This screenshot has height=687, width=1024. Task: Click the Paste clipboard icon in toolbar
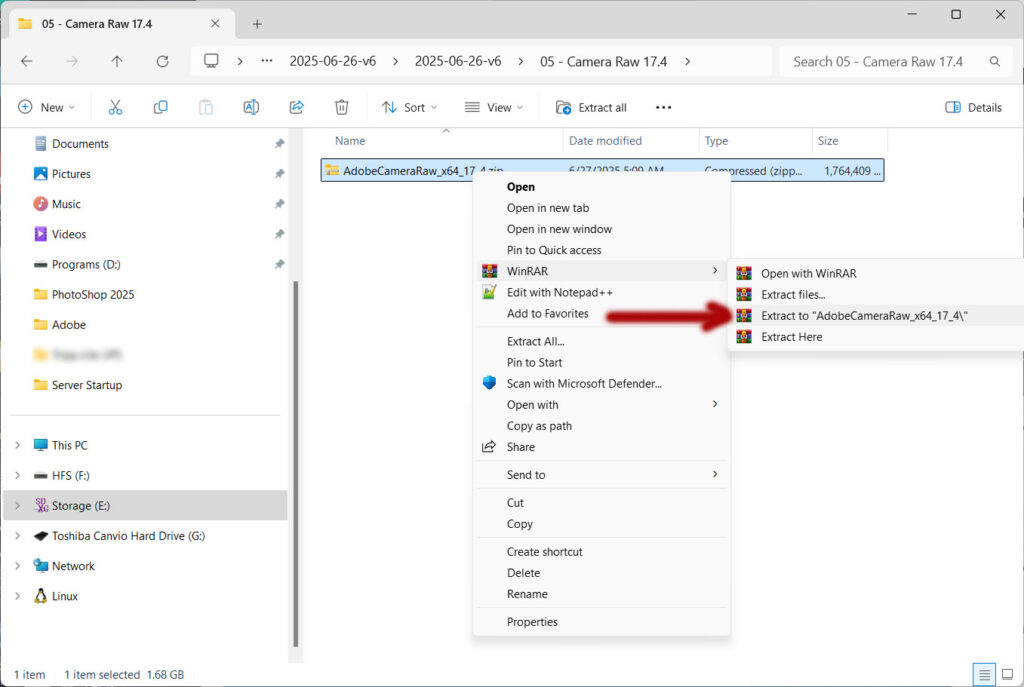click(206, 107)
